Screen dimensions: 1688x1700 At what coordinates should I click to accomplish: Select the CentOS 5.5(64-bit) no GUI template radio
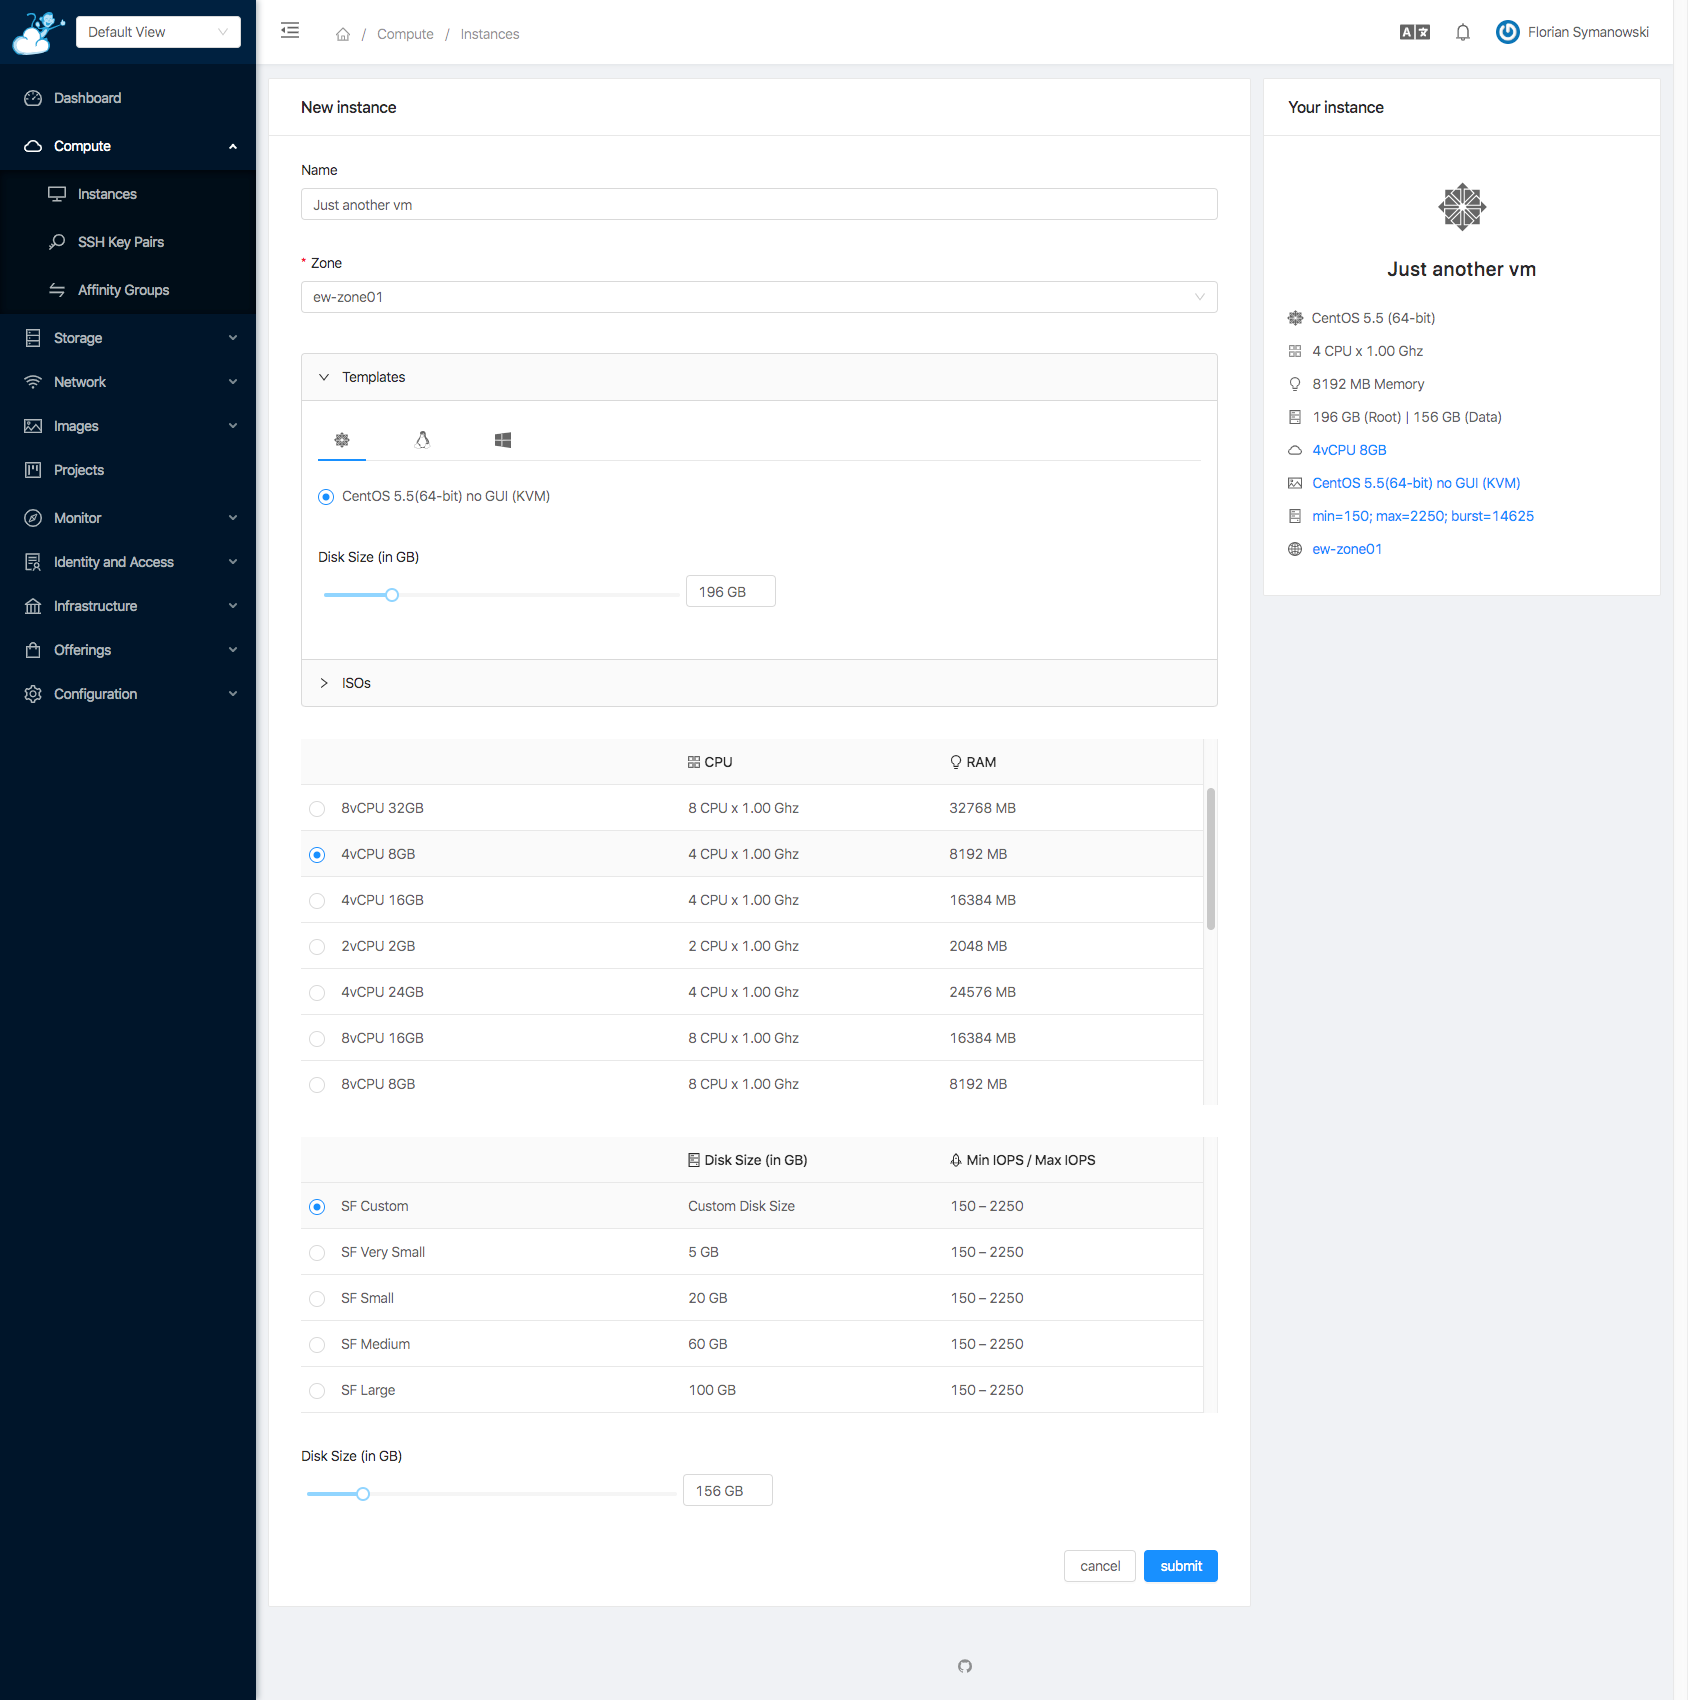[x=326, y=497]
